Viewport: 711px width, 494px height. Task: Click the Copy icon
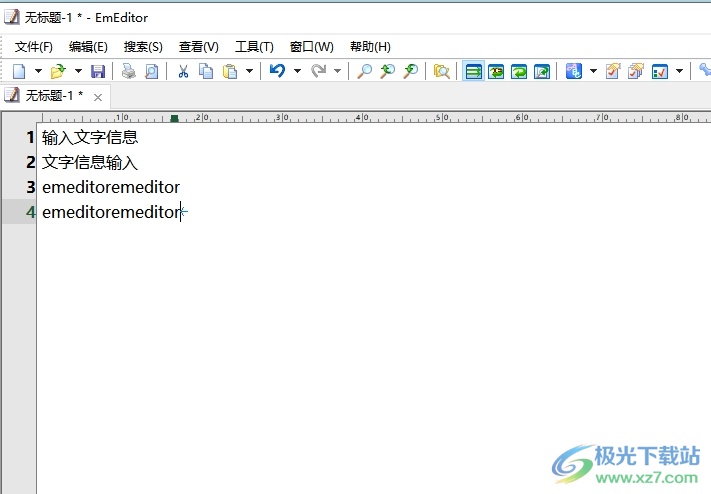(206, 71)
